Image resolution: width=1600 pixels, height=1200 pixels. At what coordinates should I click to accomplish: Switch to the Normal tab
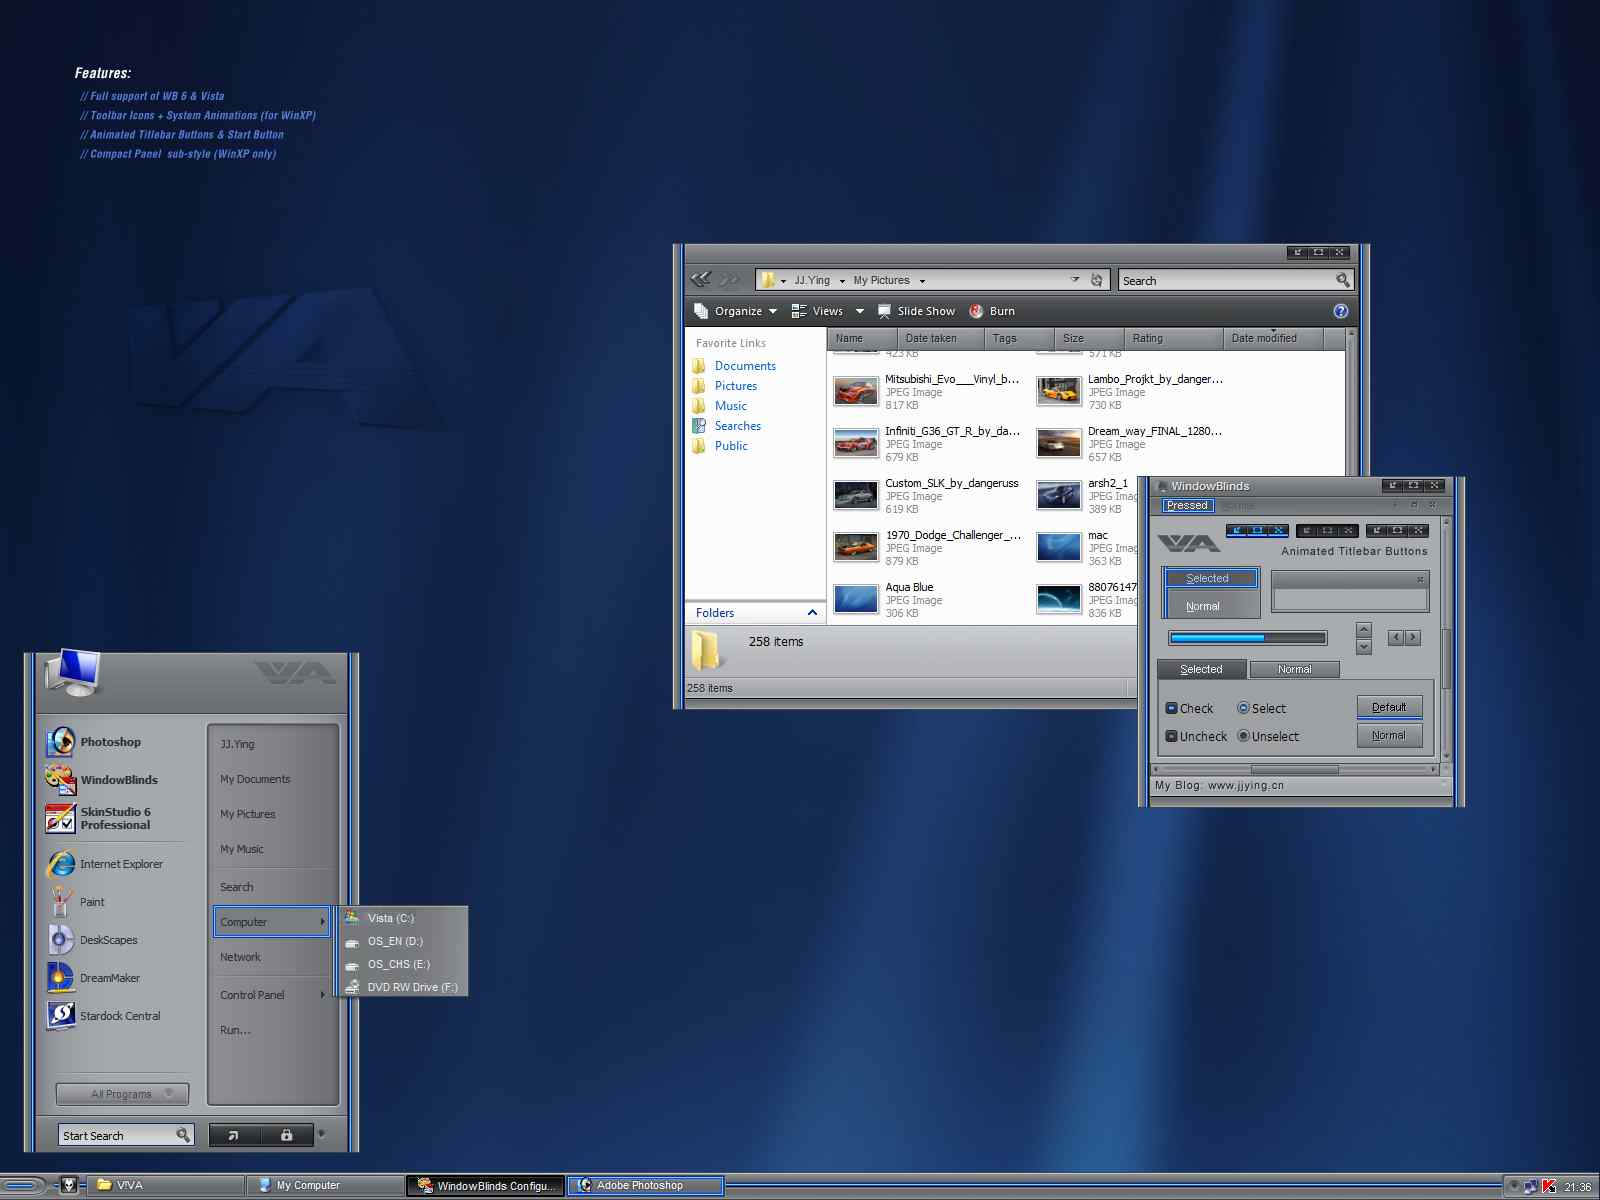pos(1294,670)
